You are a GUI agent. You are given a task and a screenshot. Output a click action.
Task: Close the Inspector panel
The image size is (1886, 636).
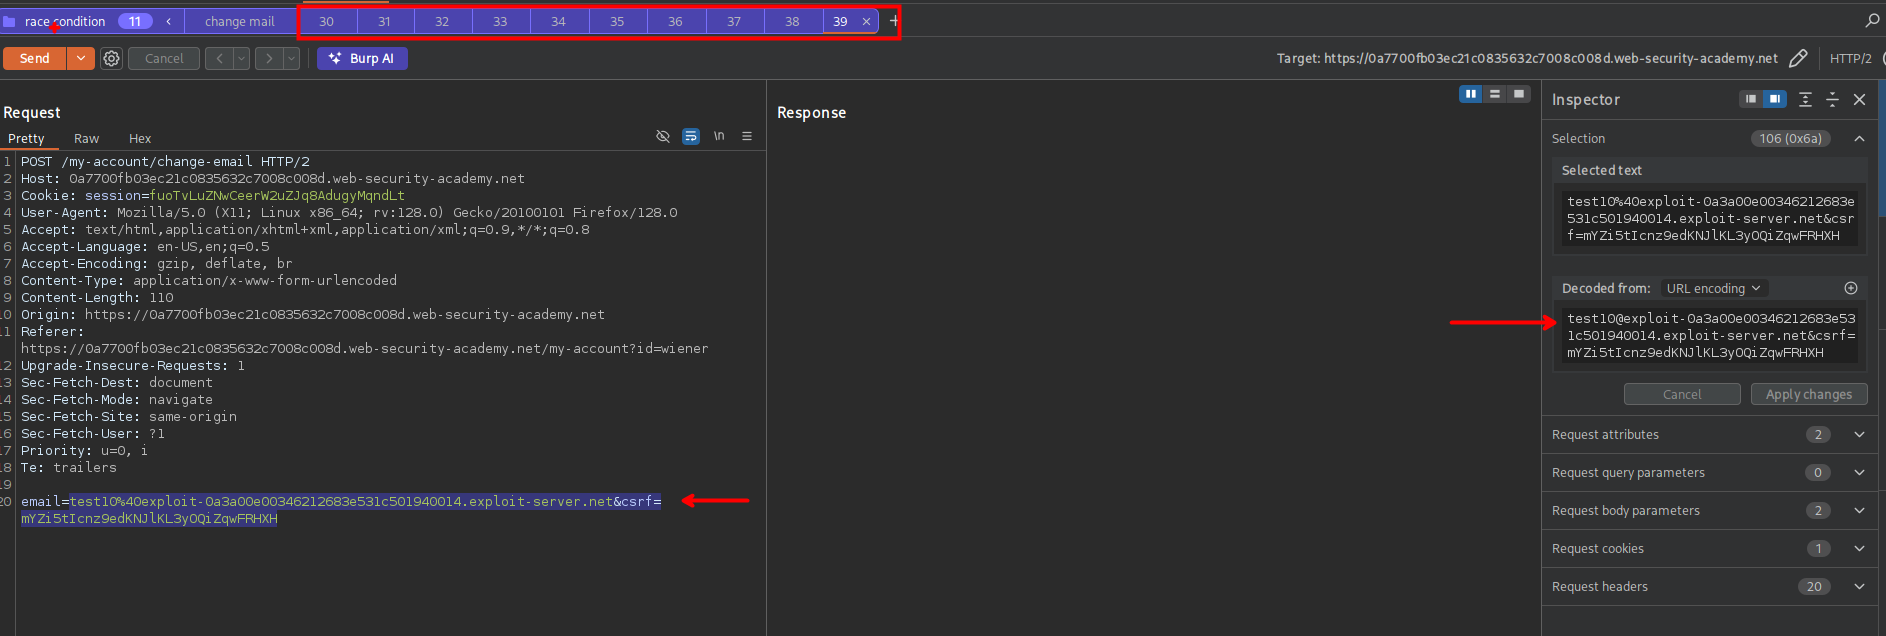(1859, 99)
